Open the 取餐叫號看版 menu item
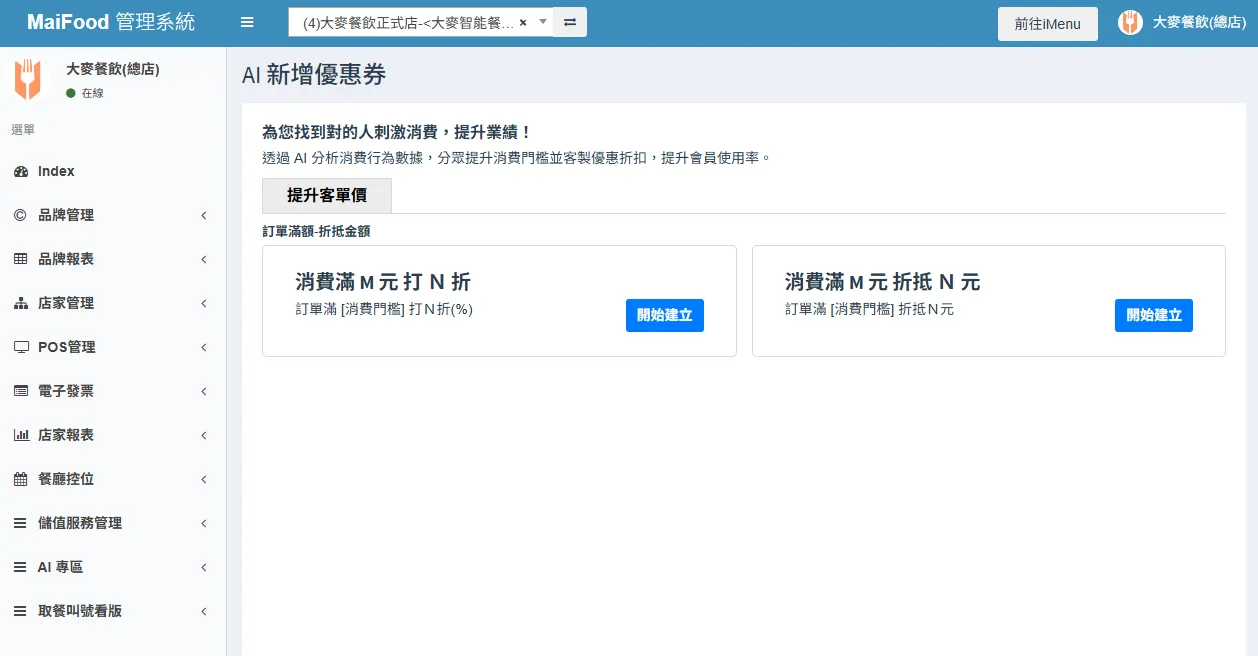 pyautogui.click(x=80, y=611)
